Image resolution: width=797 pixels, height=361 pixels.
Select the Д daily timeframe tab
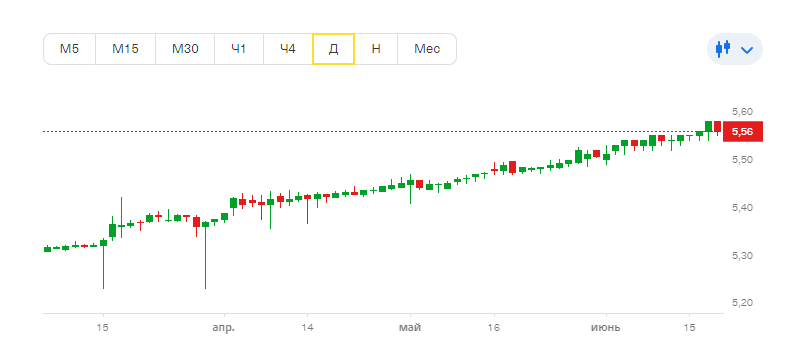[x=333, y=49]
